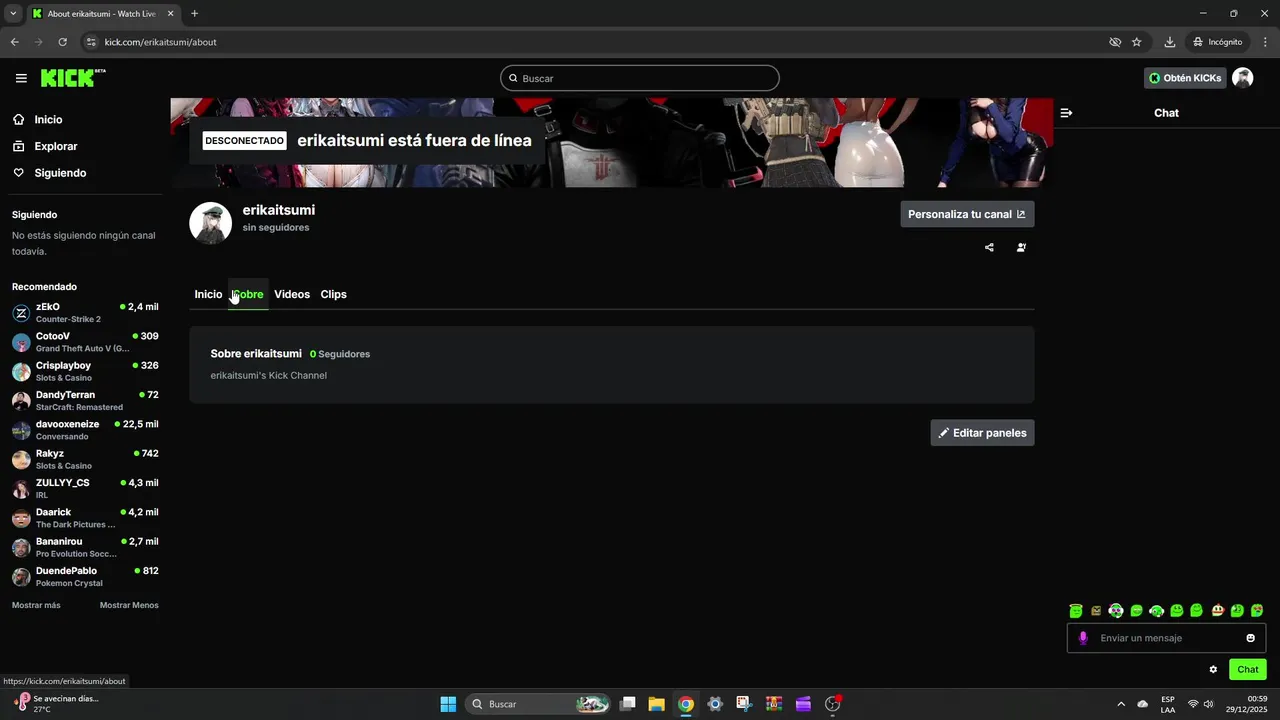
Task: Click the share channel icon
Action: pos(989,247)
